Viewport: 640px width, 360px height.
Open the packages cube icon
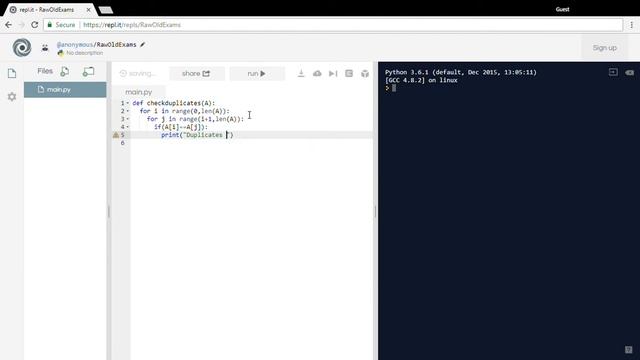pos(365,73)
